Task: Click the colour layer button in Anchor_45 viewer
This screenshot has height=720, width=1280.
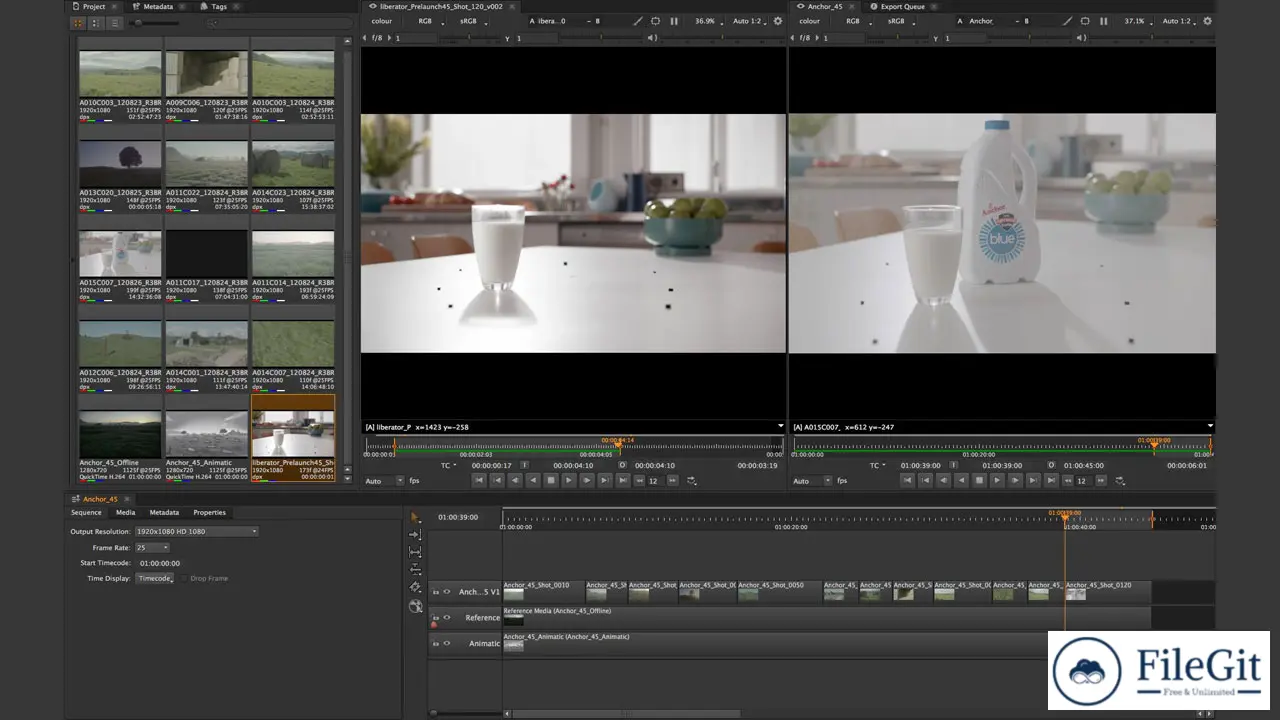Action: (x=810, y=21)
